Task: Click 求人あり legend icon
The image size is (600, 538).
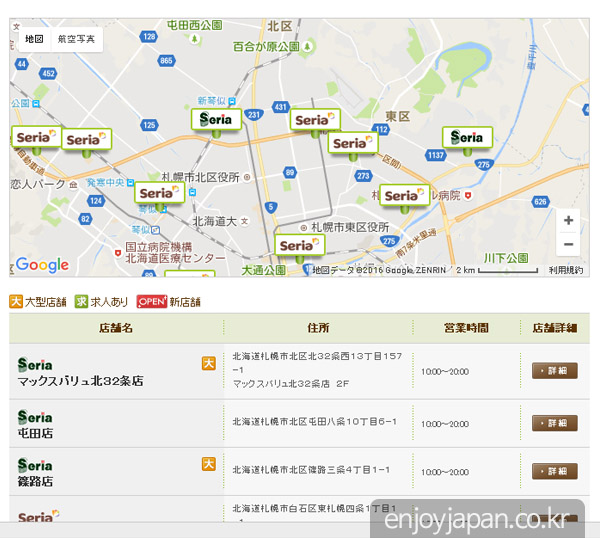Action: 81,302
